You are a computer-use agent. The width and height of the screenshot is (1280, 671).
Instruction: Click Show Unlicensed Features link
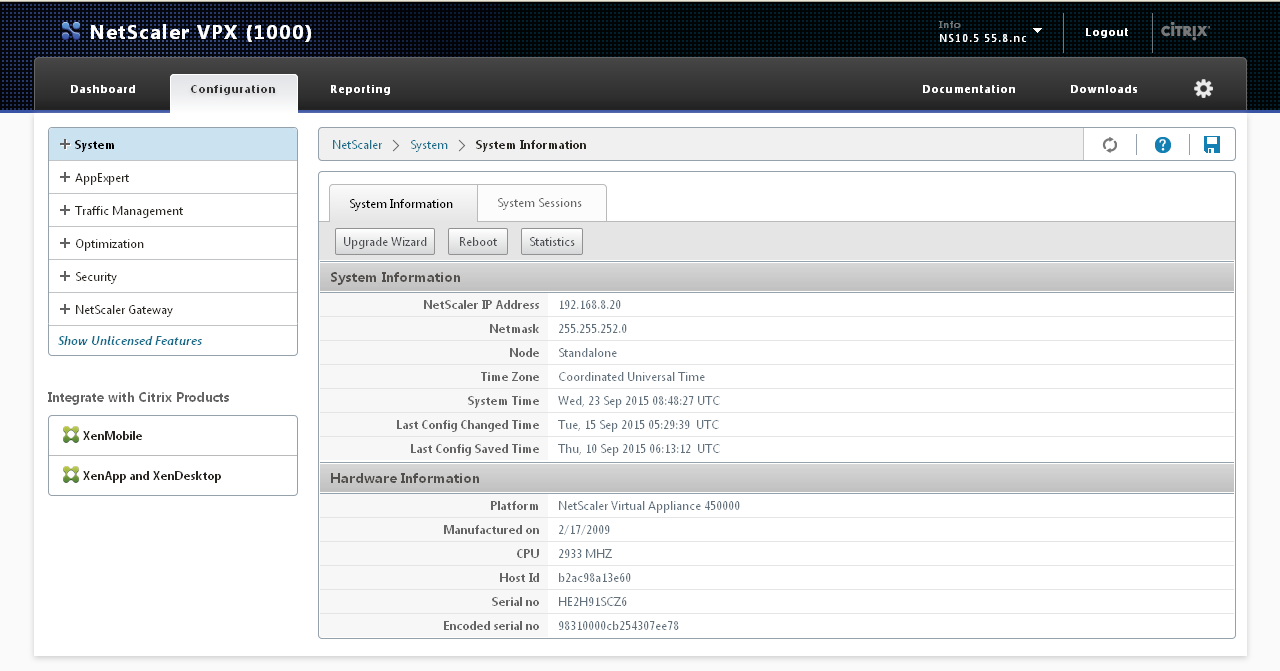130,341
